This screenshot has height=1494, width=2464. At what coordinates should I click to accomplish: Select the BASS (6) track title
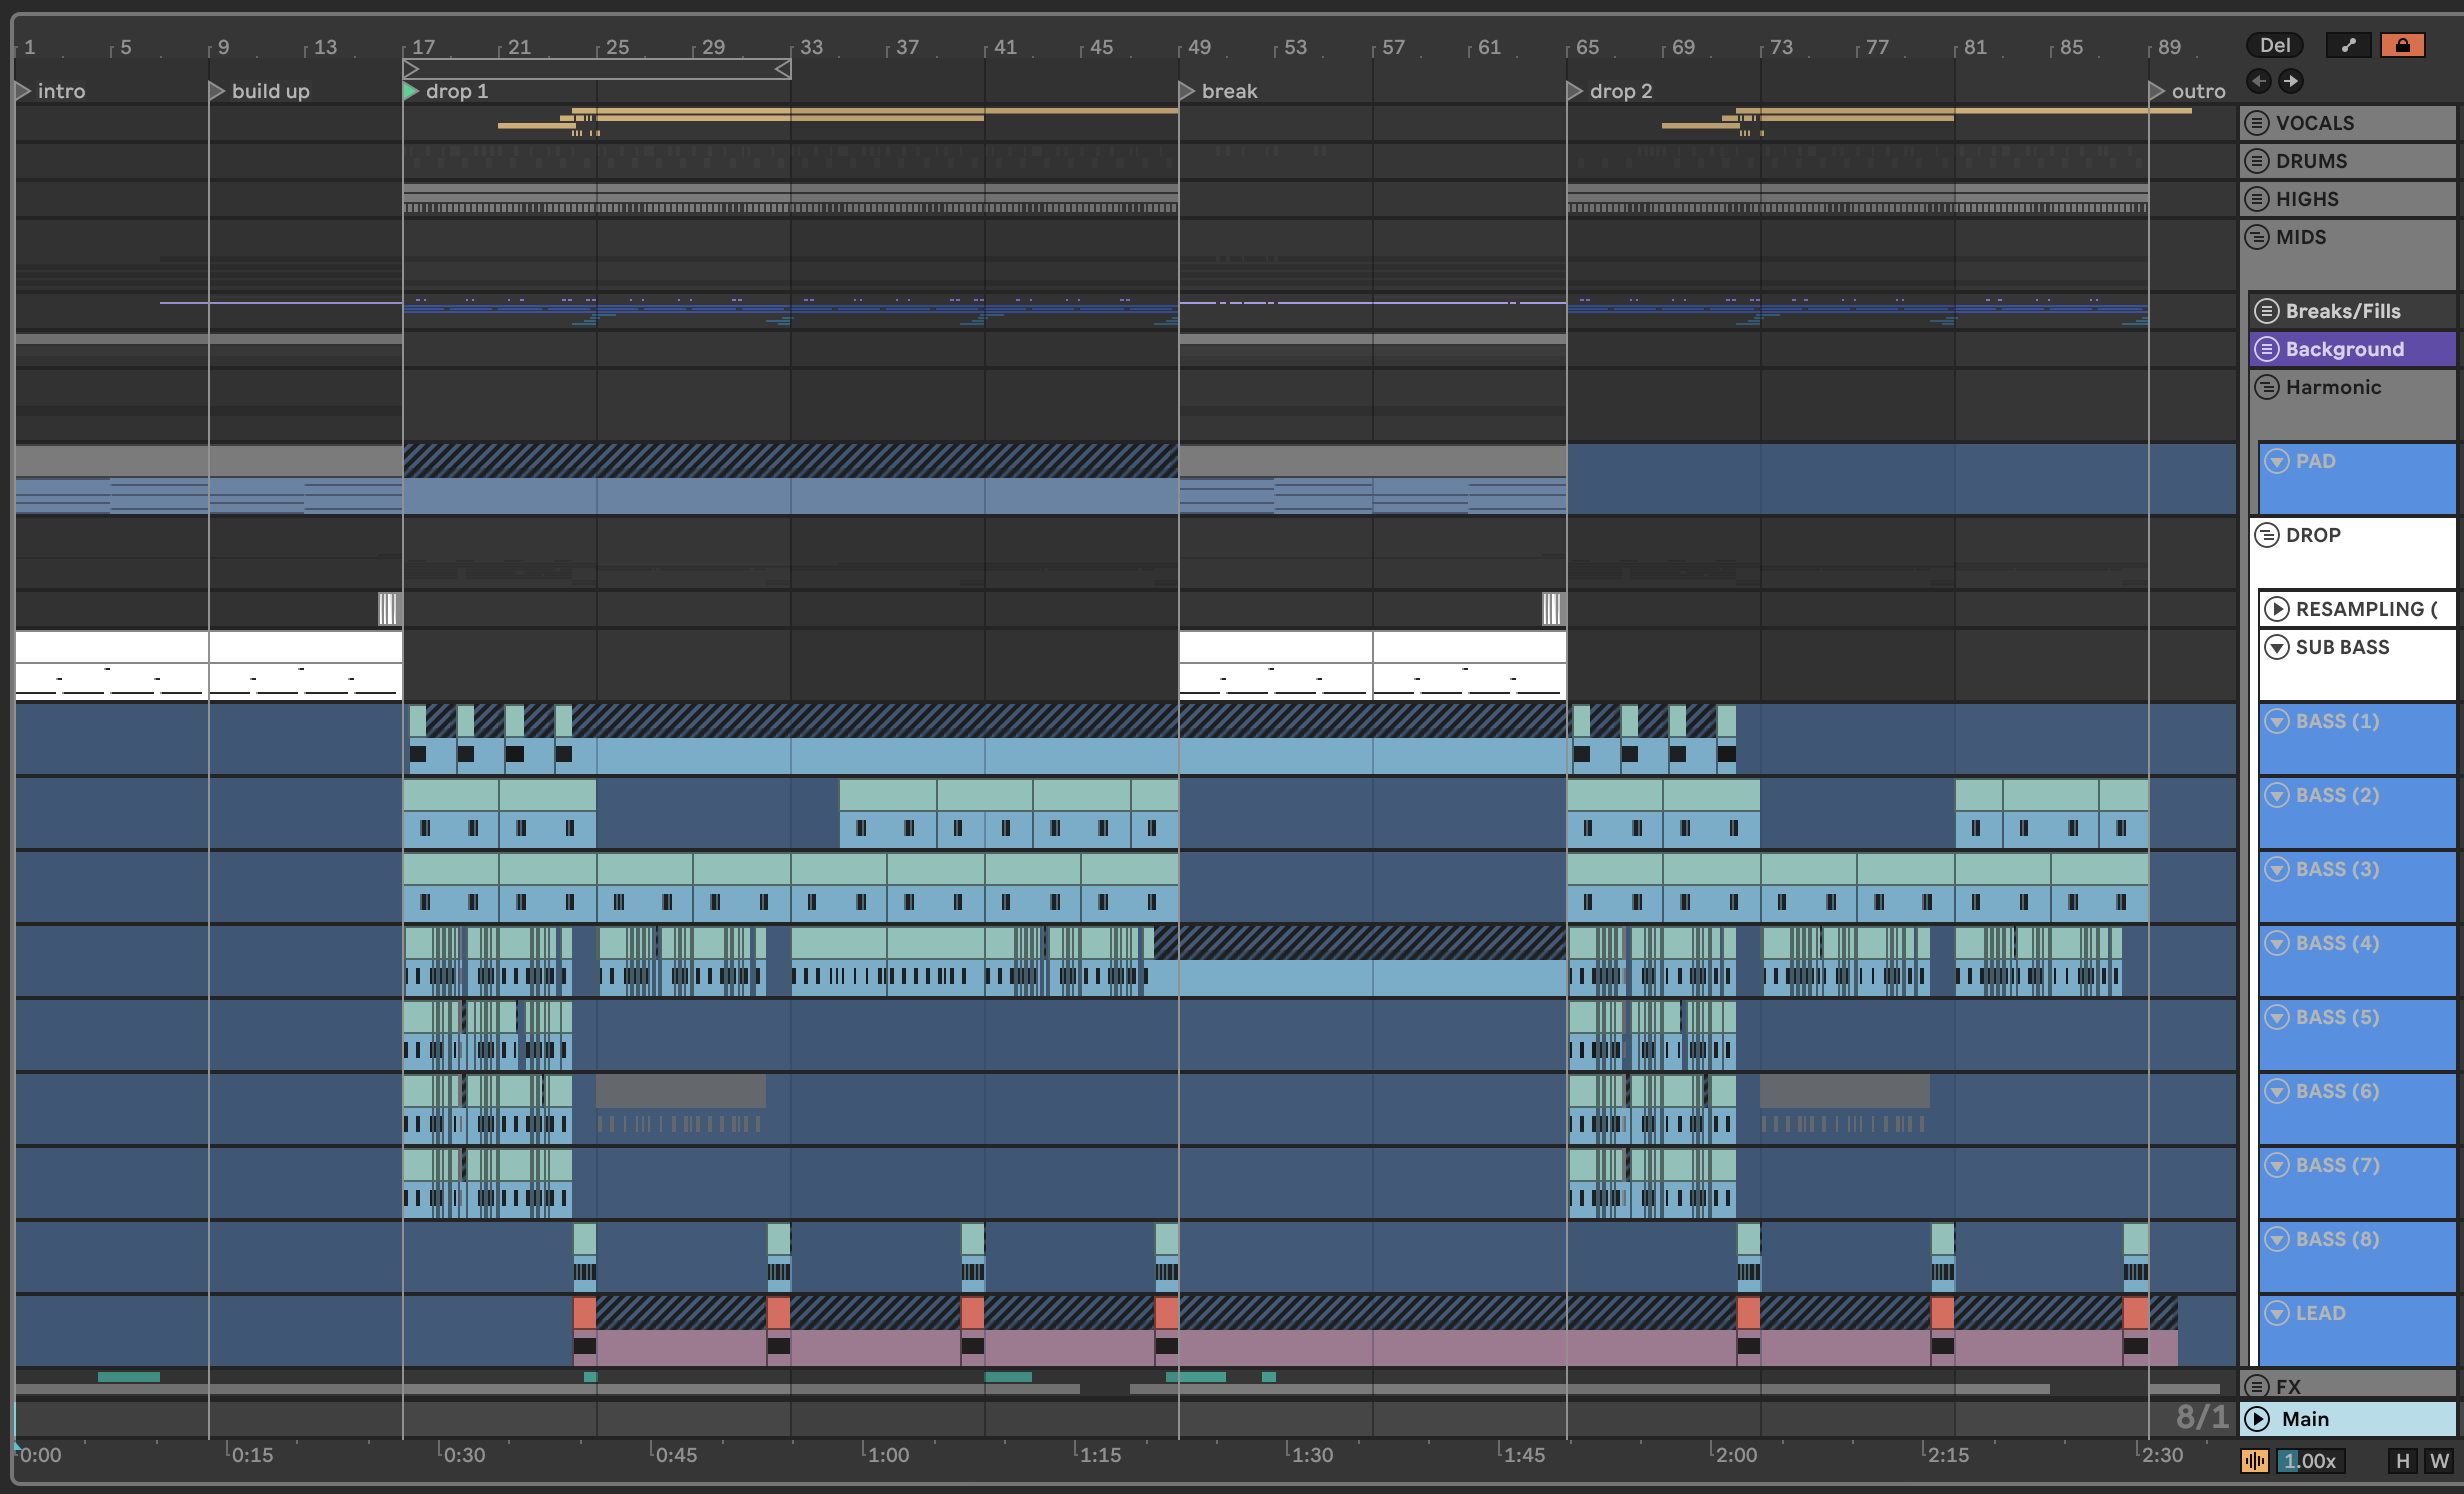pyautogui.click(x=2337, y=1091)
